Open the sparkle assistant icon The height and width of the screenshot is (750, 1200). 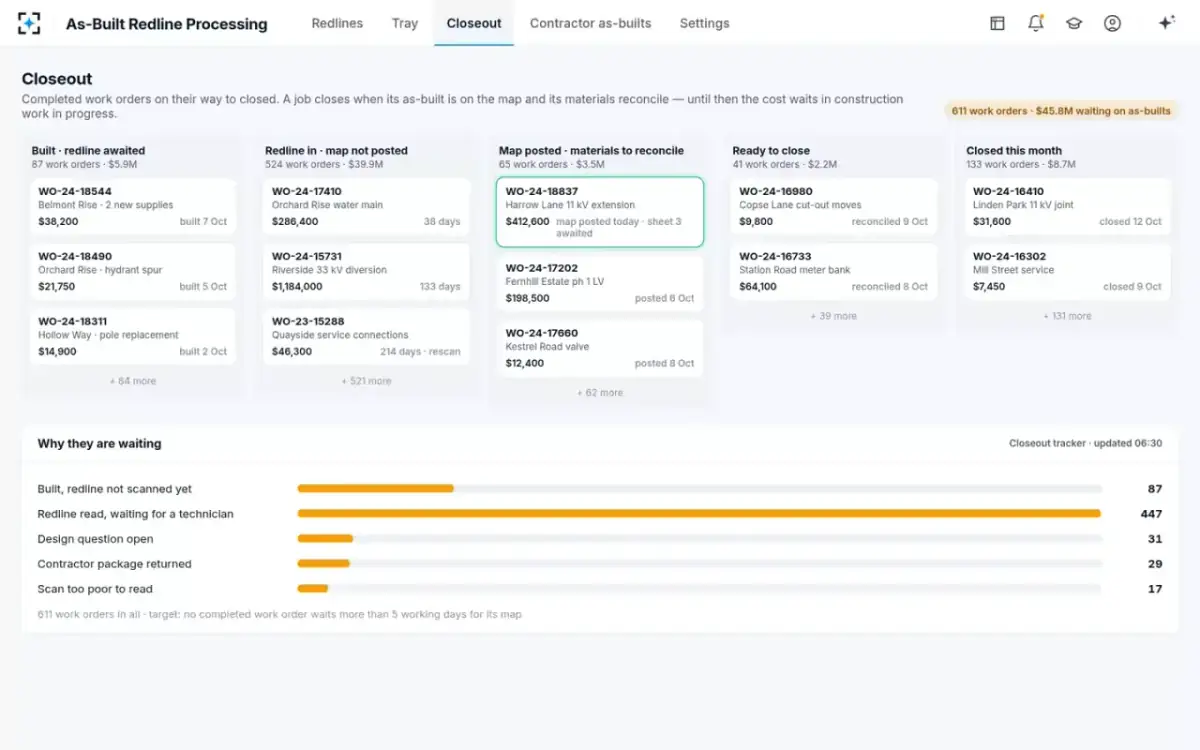tap(1165, 23)
